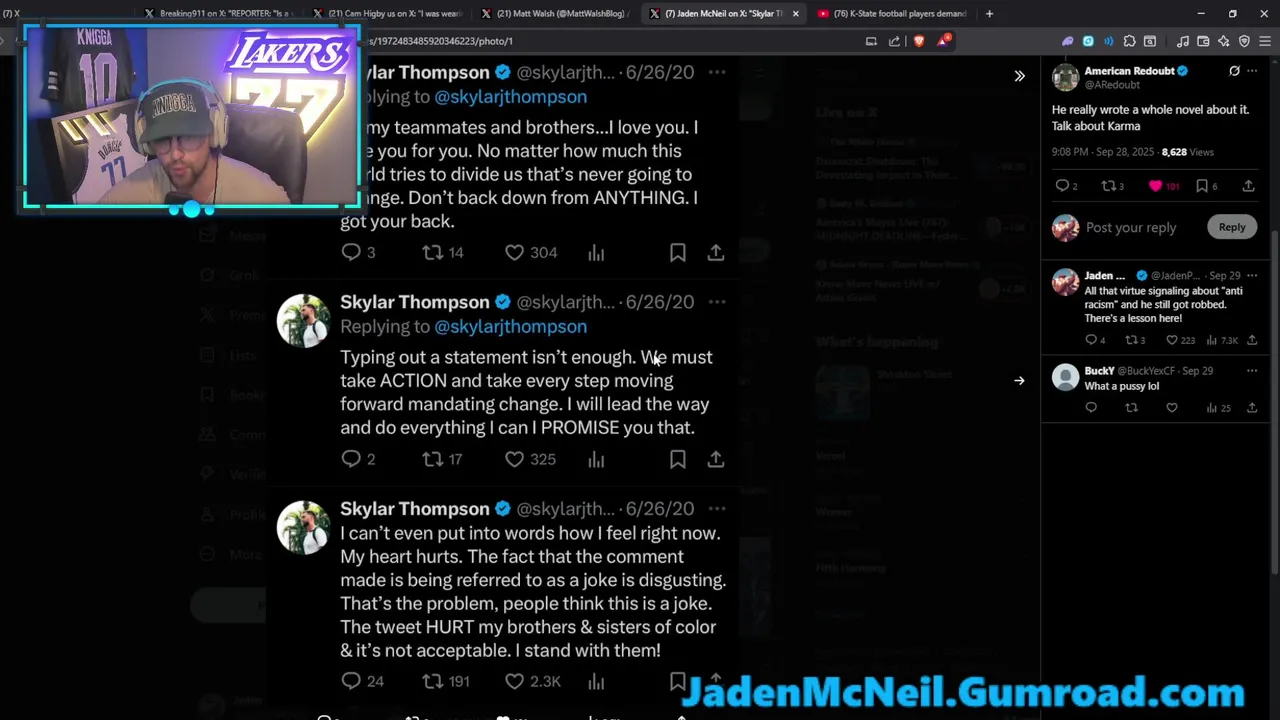Share American Redoubt's post
This screenshot has width=1280, height=720.
(1248, 186)
